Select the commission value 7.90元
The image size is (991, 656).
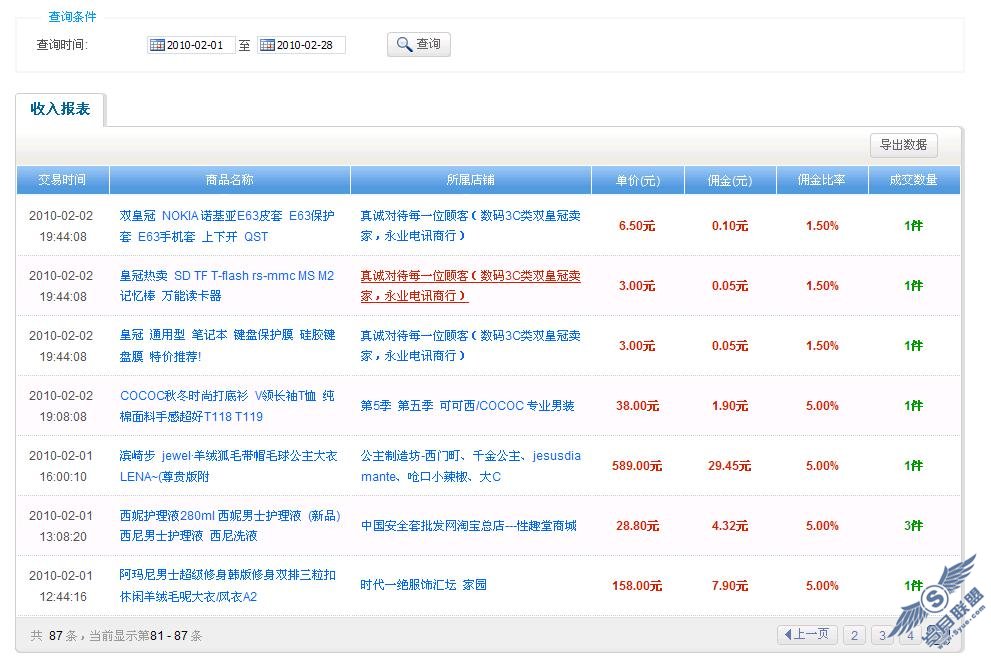tap(730, 586)
